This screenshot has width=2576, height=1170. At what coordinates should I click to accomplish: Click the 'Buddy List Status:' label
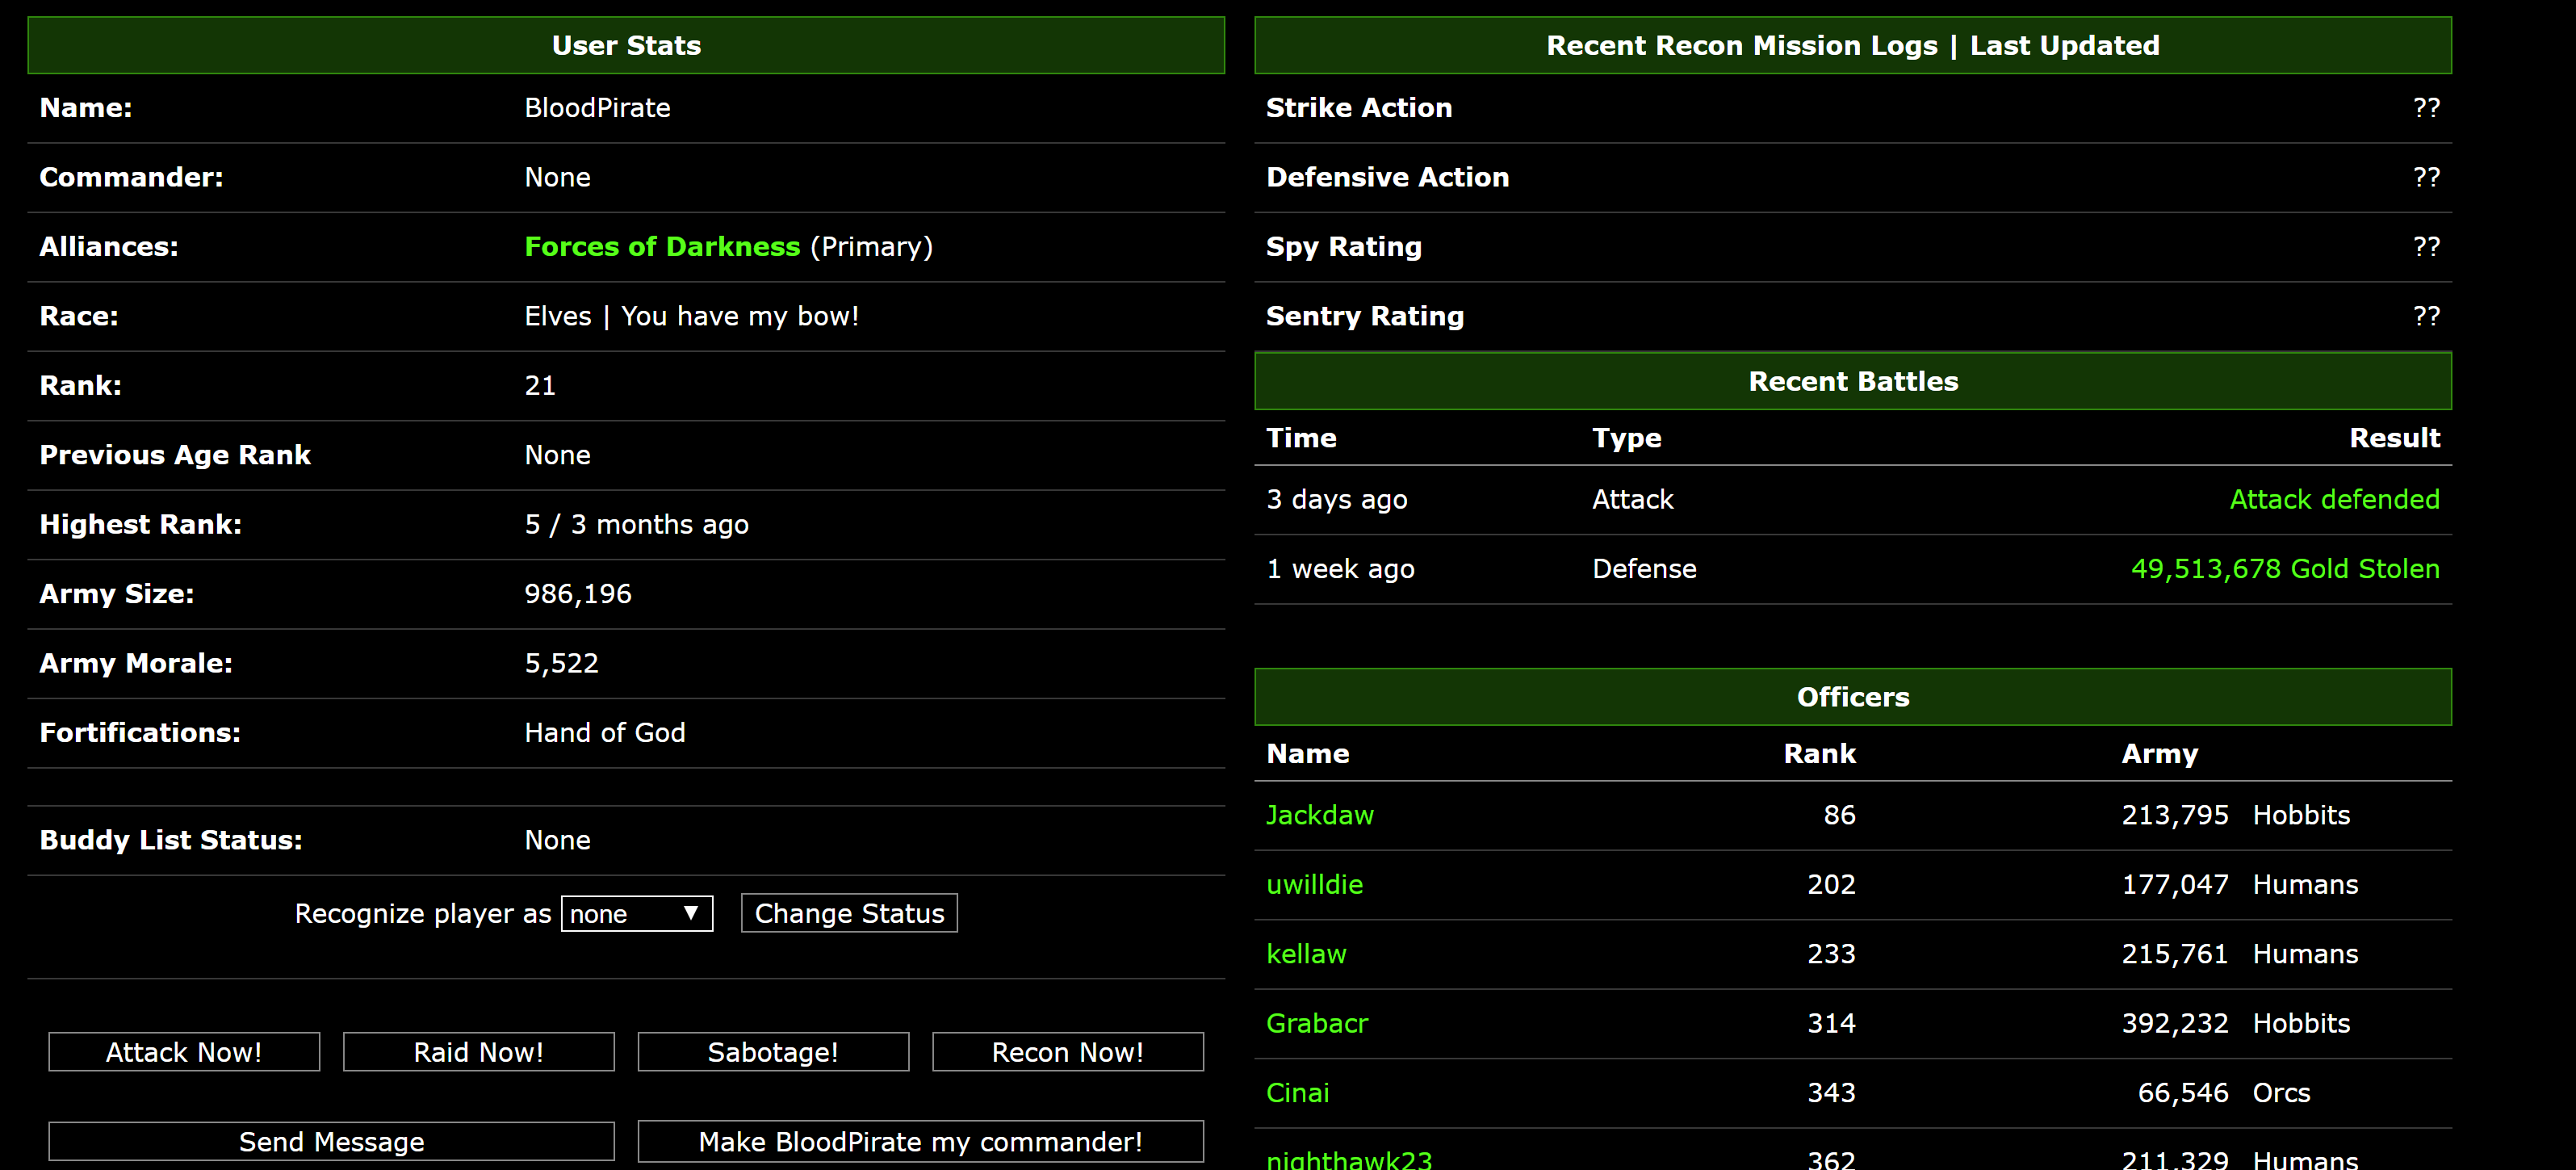click(171, 840)
